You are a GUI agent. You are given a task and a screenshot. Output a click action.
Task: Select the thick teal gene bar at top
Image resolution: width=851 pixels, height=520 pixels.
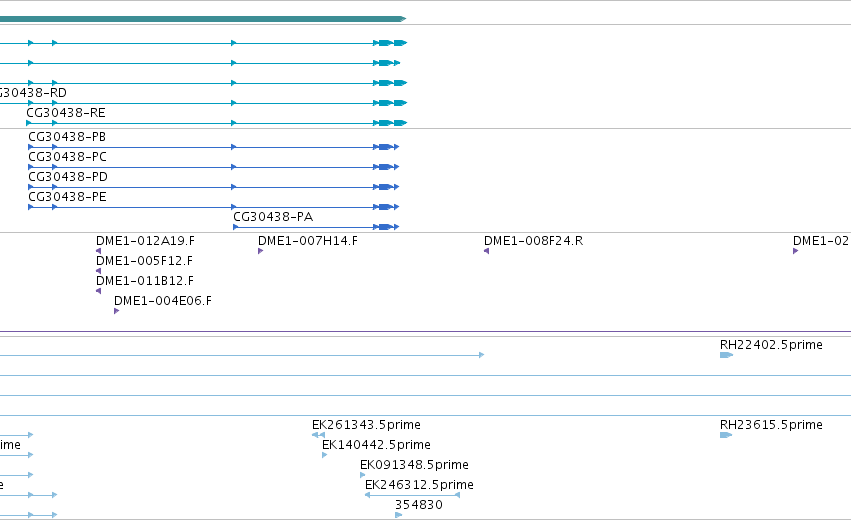[x=203, y=19]
